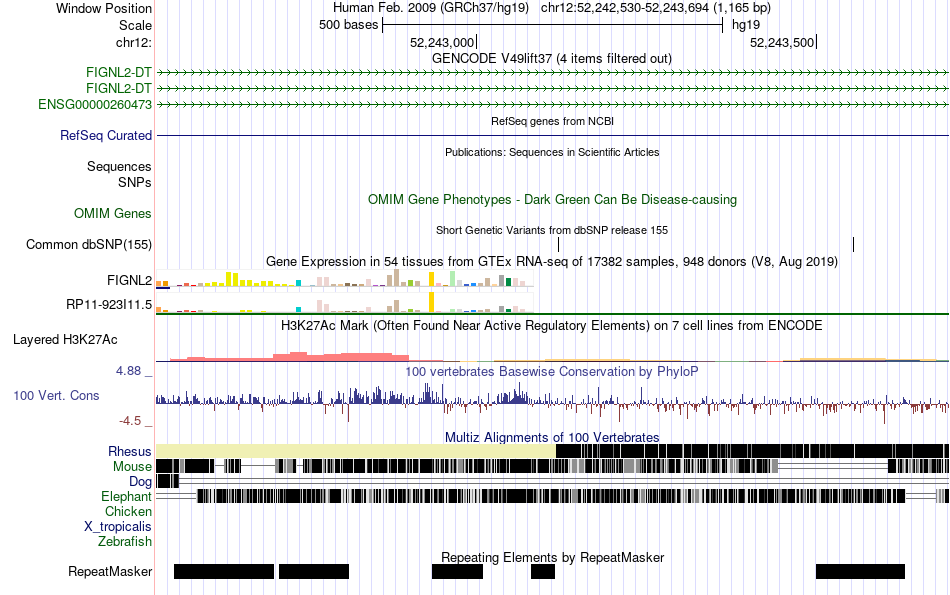Click the black Rhesus alignment block
This screenshot has height=595, width=950.
point(752,451)
